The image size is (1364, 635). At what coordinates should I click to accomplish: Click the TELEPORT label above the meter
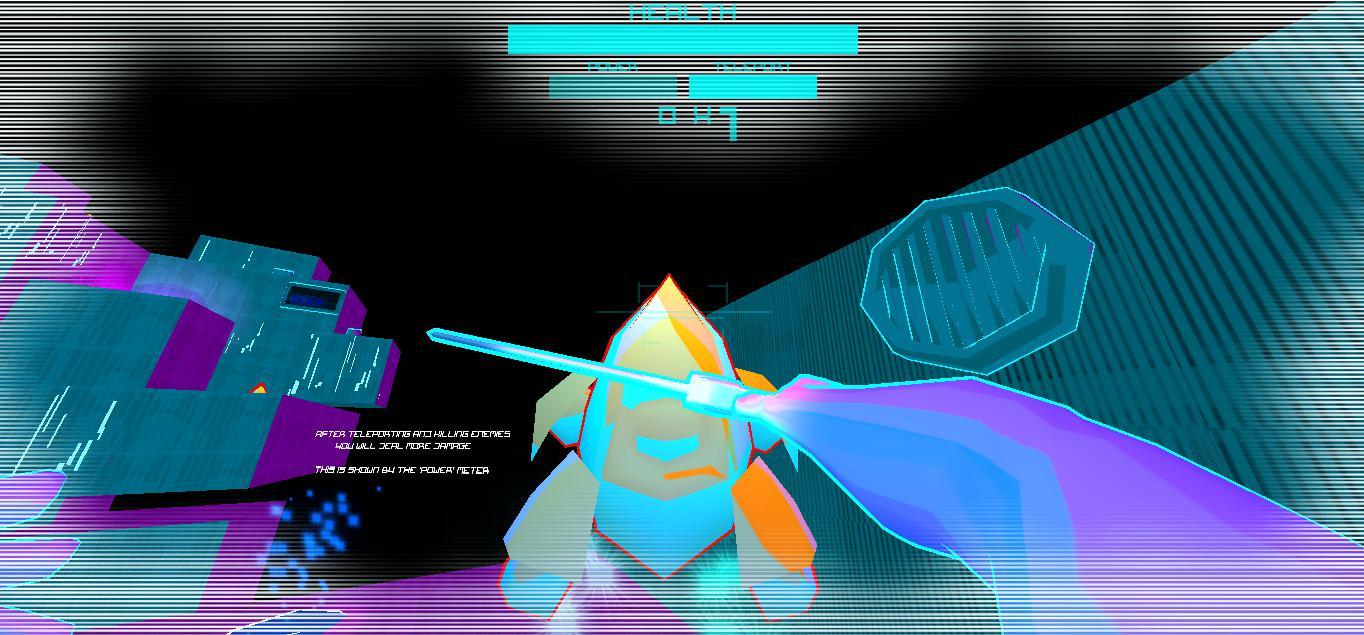(x=754, y=67)
